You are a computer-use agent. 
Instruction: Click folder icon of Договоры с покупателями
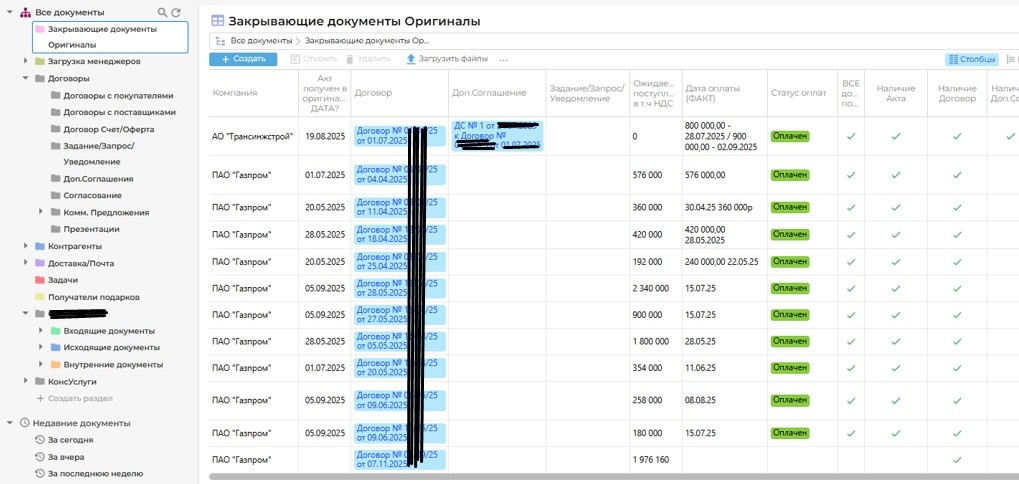tap(55, 96)
